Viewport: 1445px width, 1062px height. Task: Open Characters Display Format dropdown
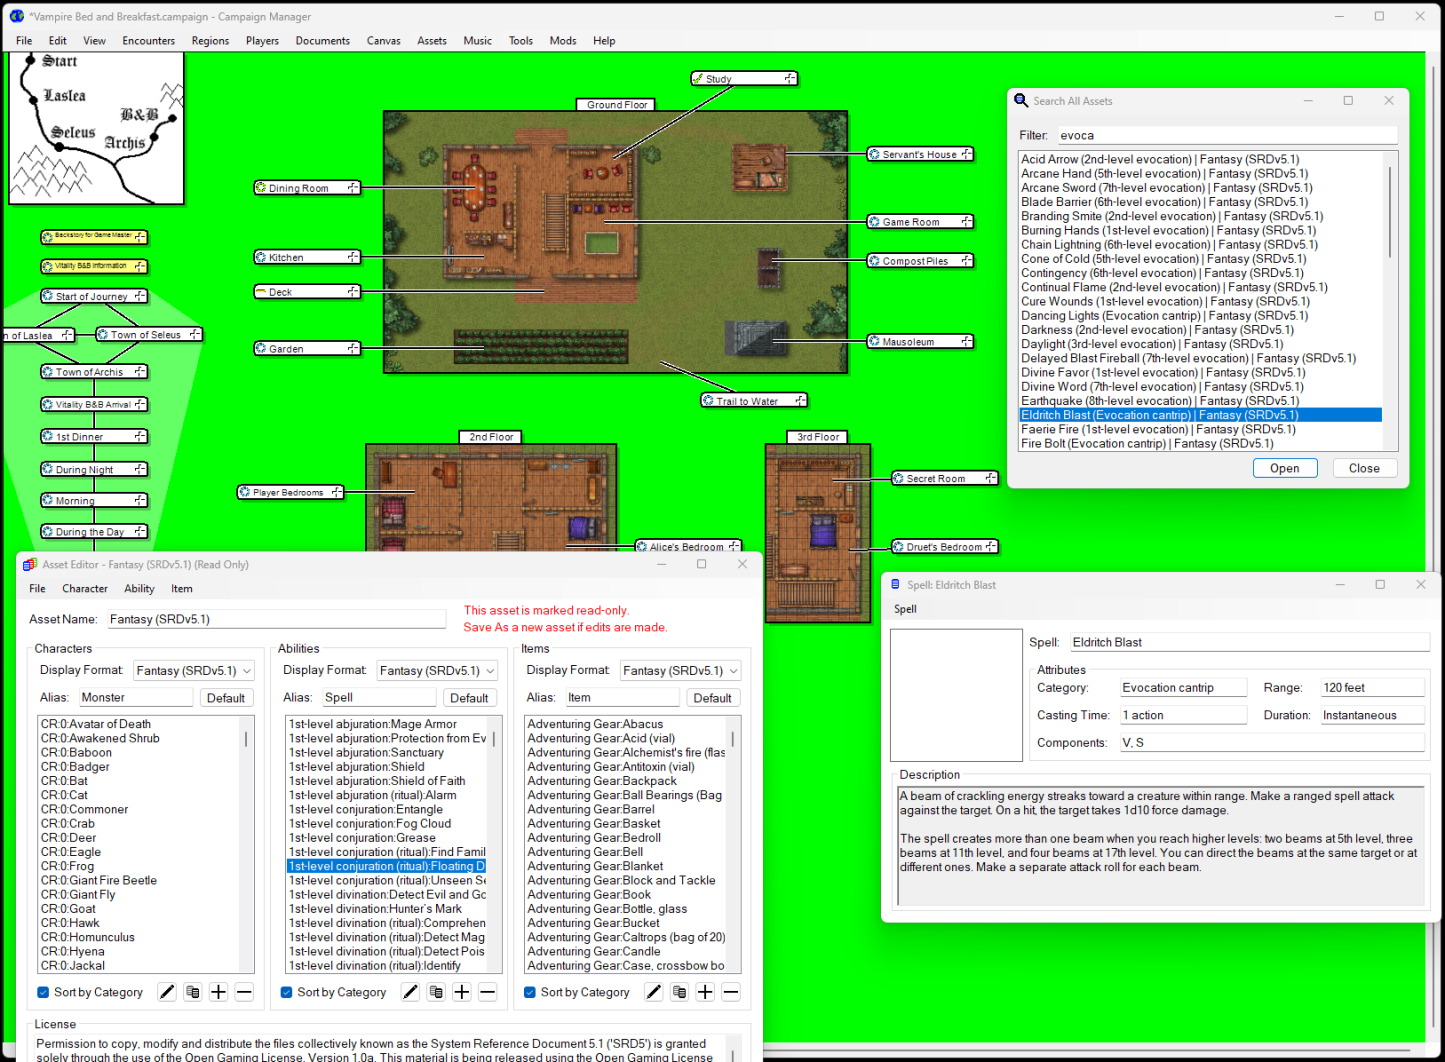click(x=193, y=671)
